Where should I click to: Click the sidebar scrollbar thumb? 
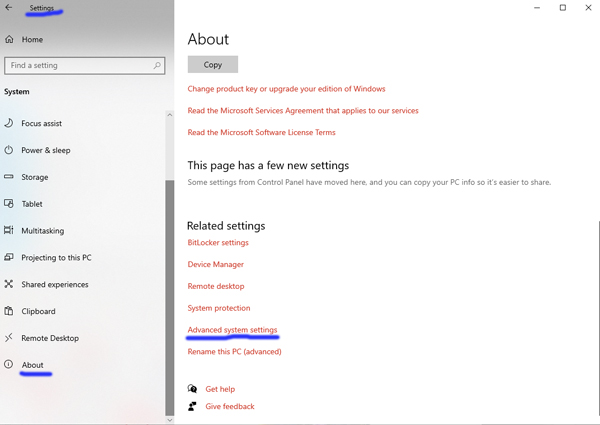coord(170,297)
